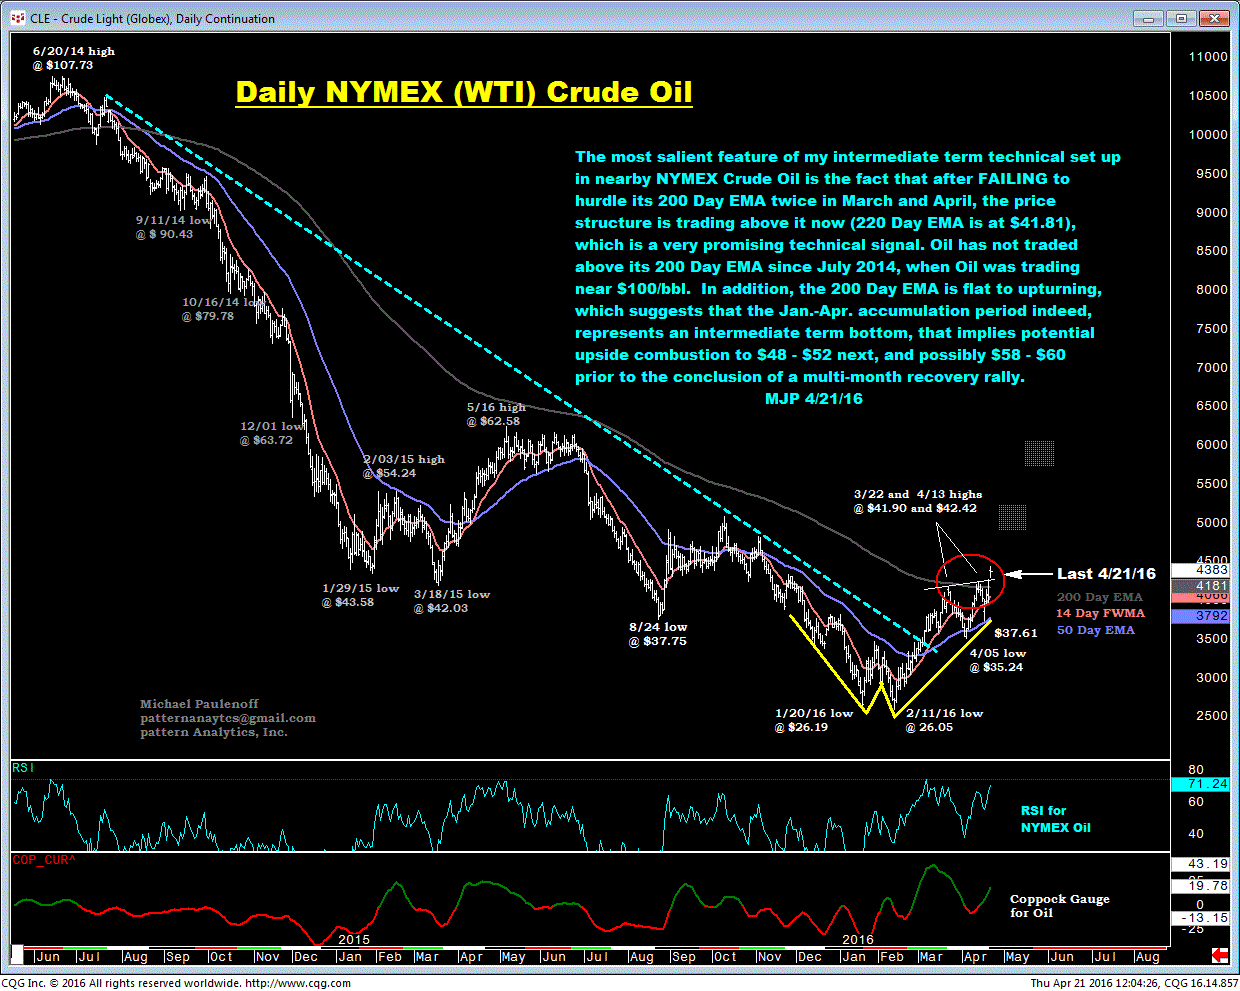This screenshot has height=991, width=1240.
Task: Click the $37.61 price annotation
Action: tap(1016, 633)
